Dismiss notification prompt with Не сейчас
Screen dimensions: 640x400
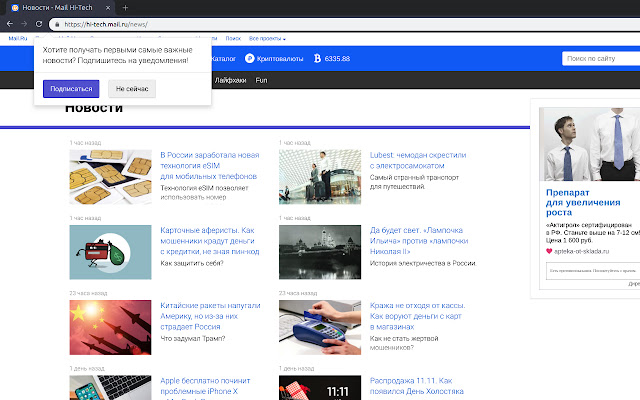tap(132, 89)
